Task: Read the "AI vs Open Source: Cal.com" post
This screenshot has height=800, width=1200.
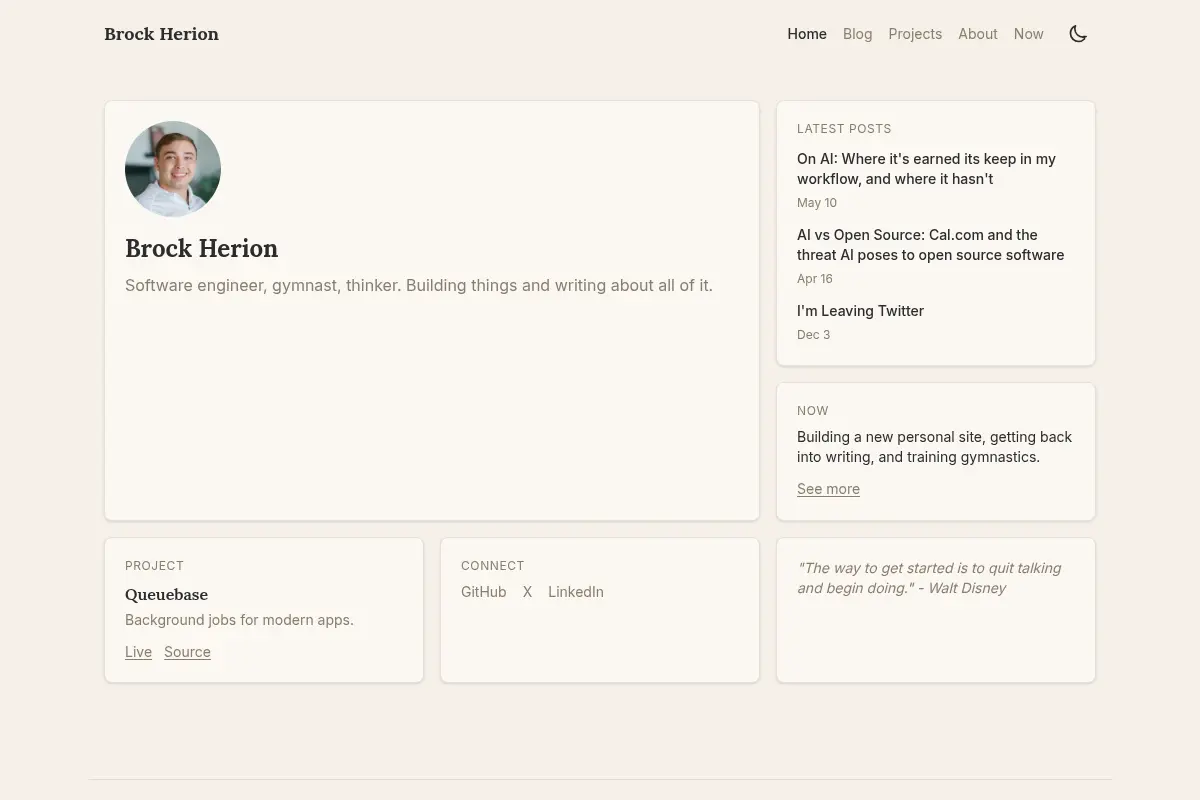Action: tap(930, 245)
